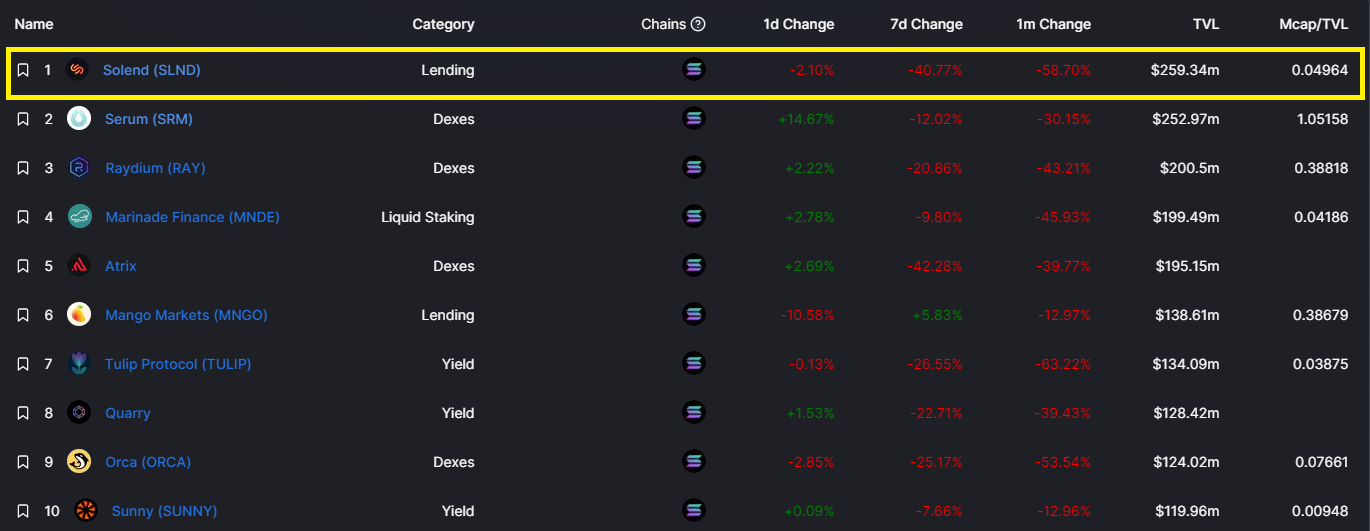The width and height of the screenshot is (1370, 531).
Task: Click the Marinade Finance logo icon
Action: 79,217
